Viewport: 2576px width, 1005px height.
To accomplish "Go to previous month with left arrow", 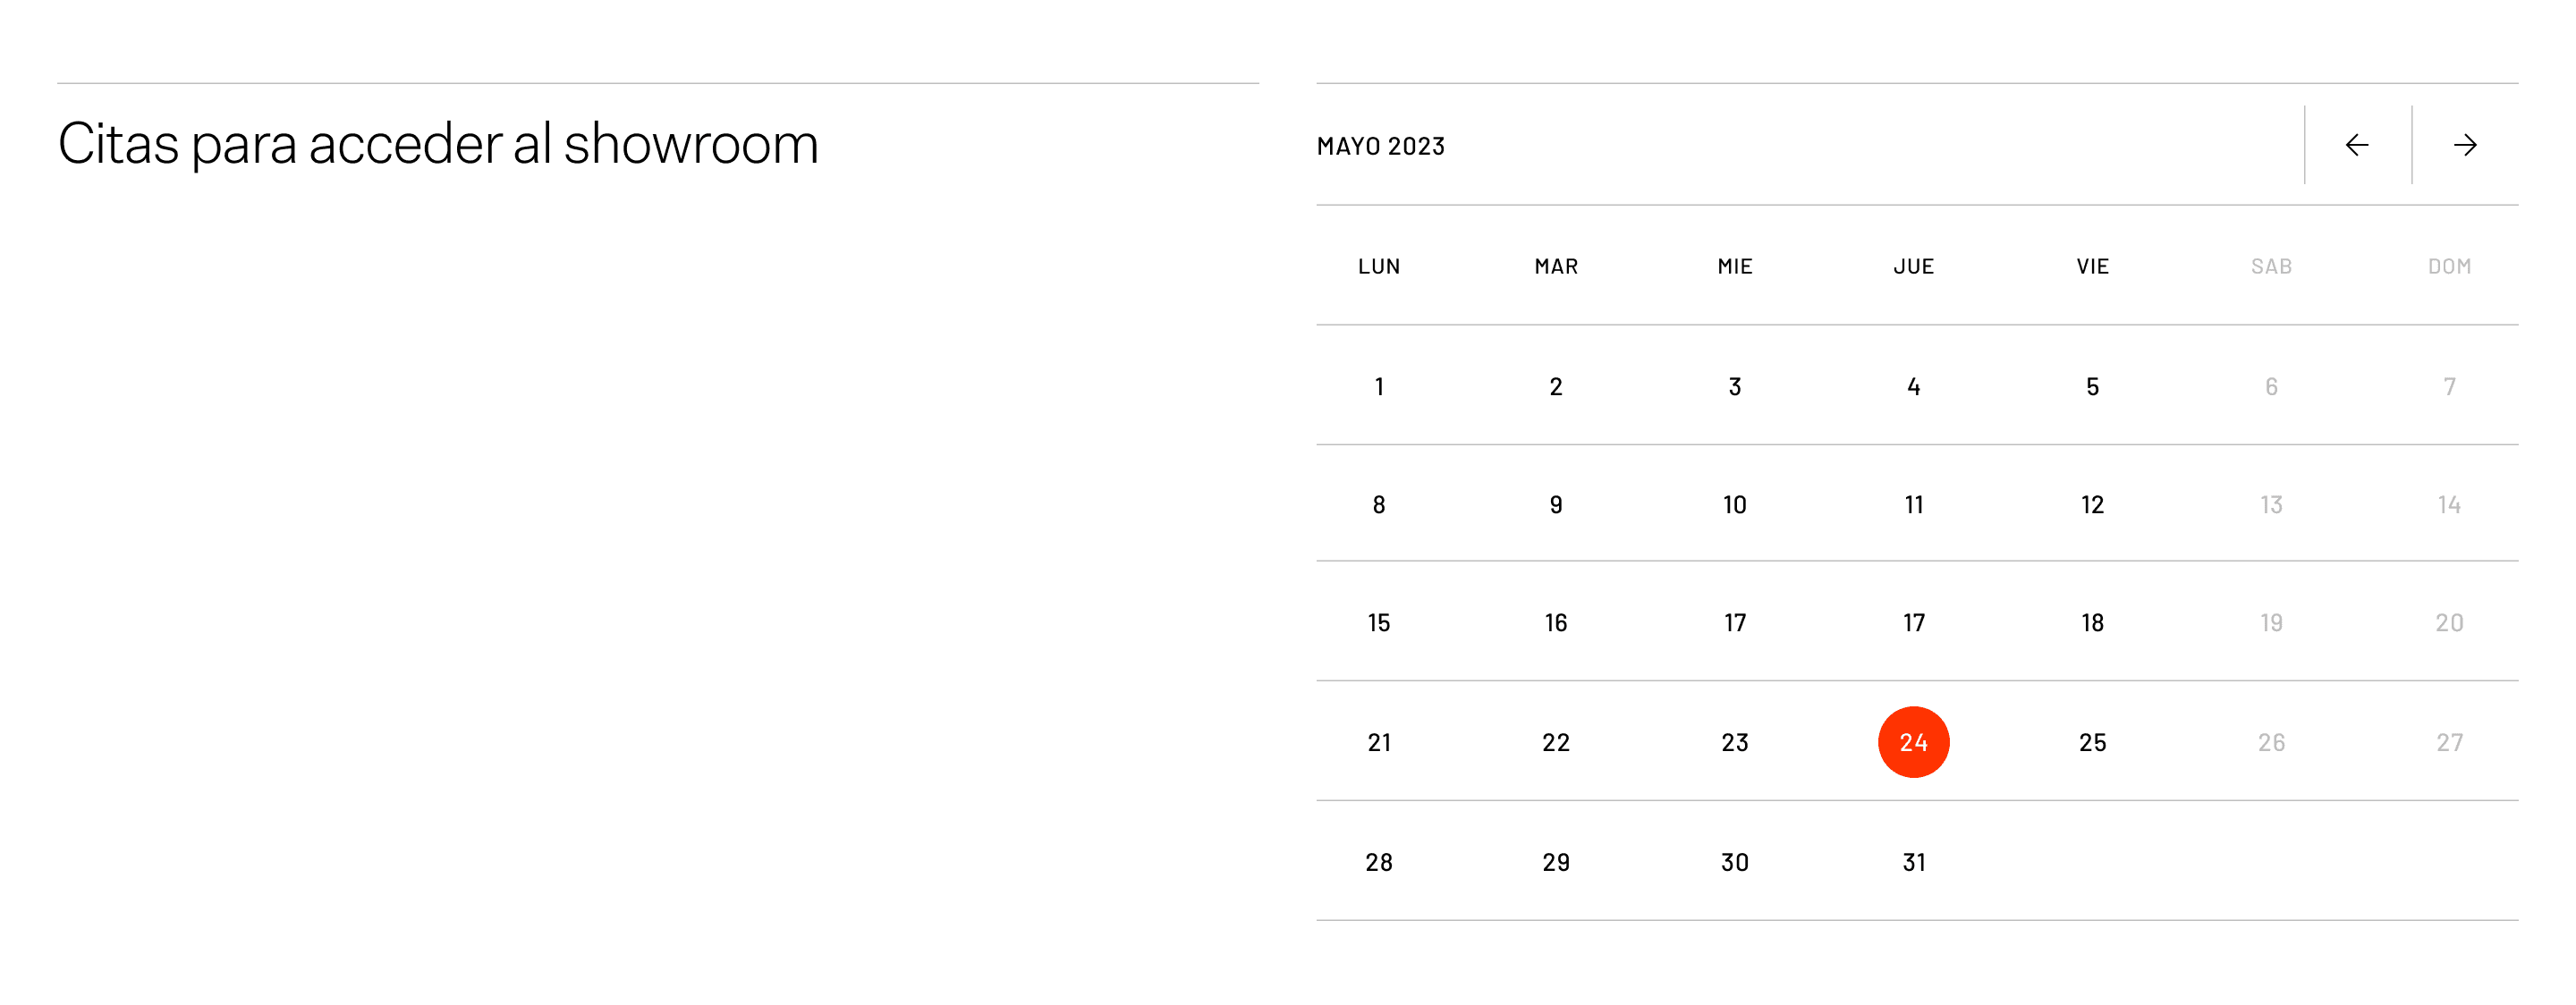I will pyautogui.click(x=2357, y=145).
